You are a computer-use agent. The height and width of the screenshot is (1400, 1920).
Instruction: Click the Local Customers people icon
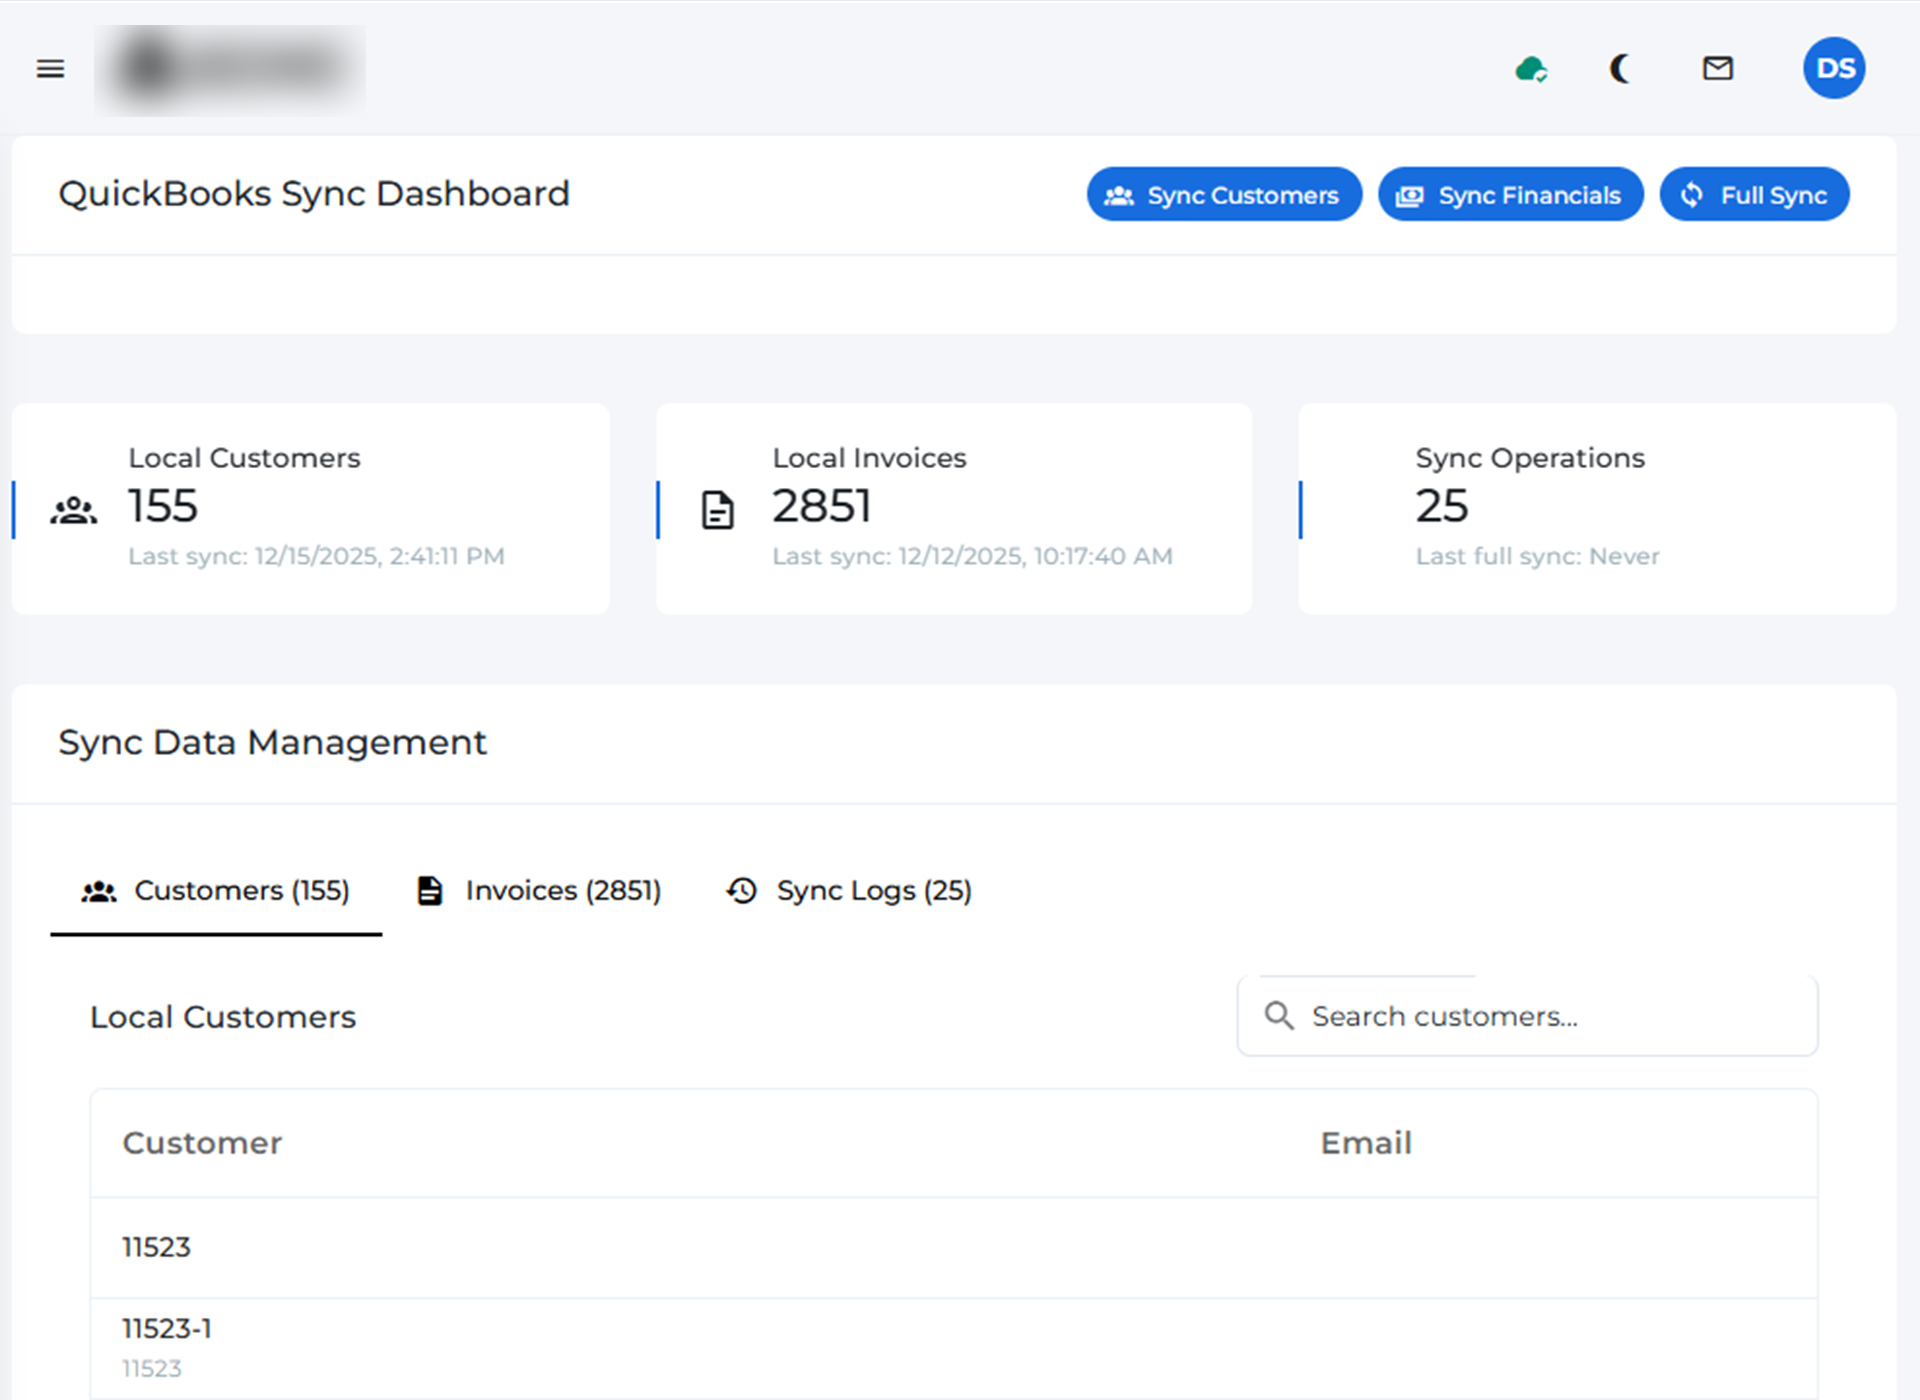(73, 510)
